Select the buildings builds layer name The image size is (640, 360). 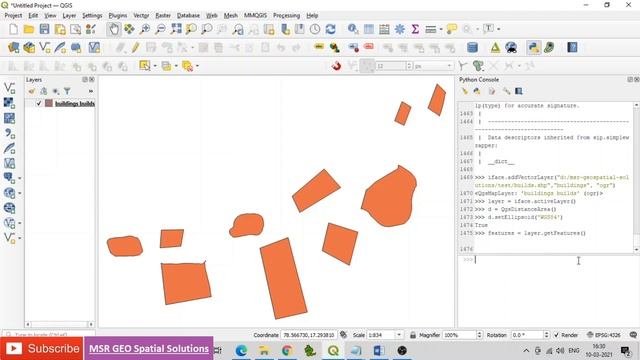click(x=75, y=104)
